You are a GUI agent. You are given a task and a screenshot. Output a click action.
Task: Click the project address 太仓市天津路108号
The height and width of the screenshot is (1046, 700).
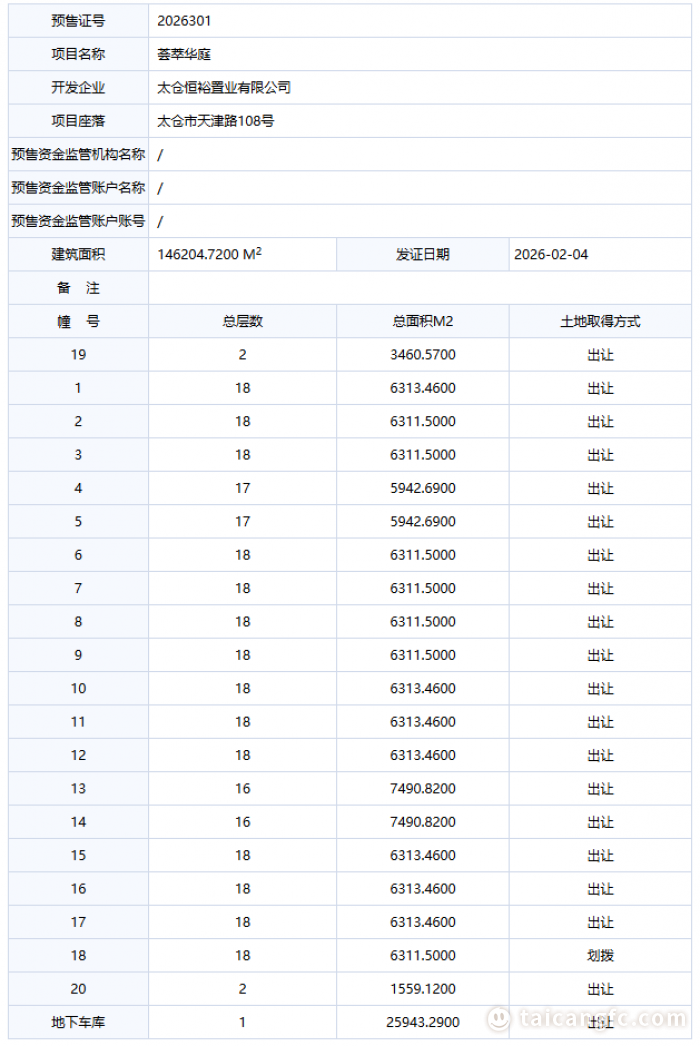(x=216, y=121)
